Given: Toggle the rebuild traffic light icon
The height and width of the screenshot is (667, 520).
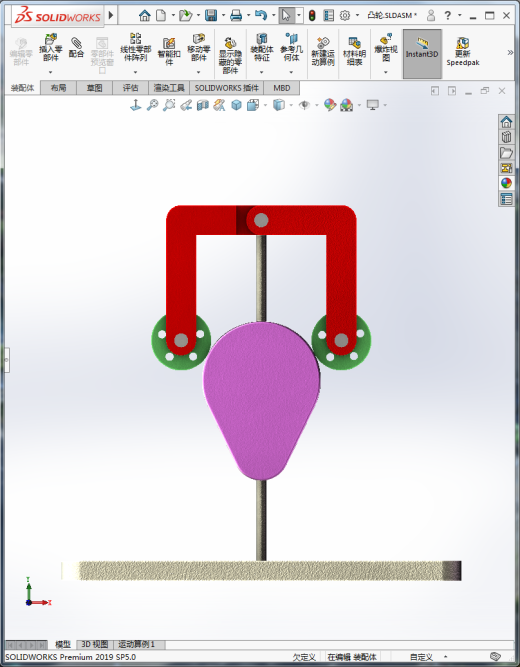Looking at the screenshot, I should [x=312, y=16].
